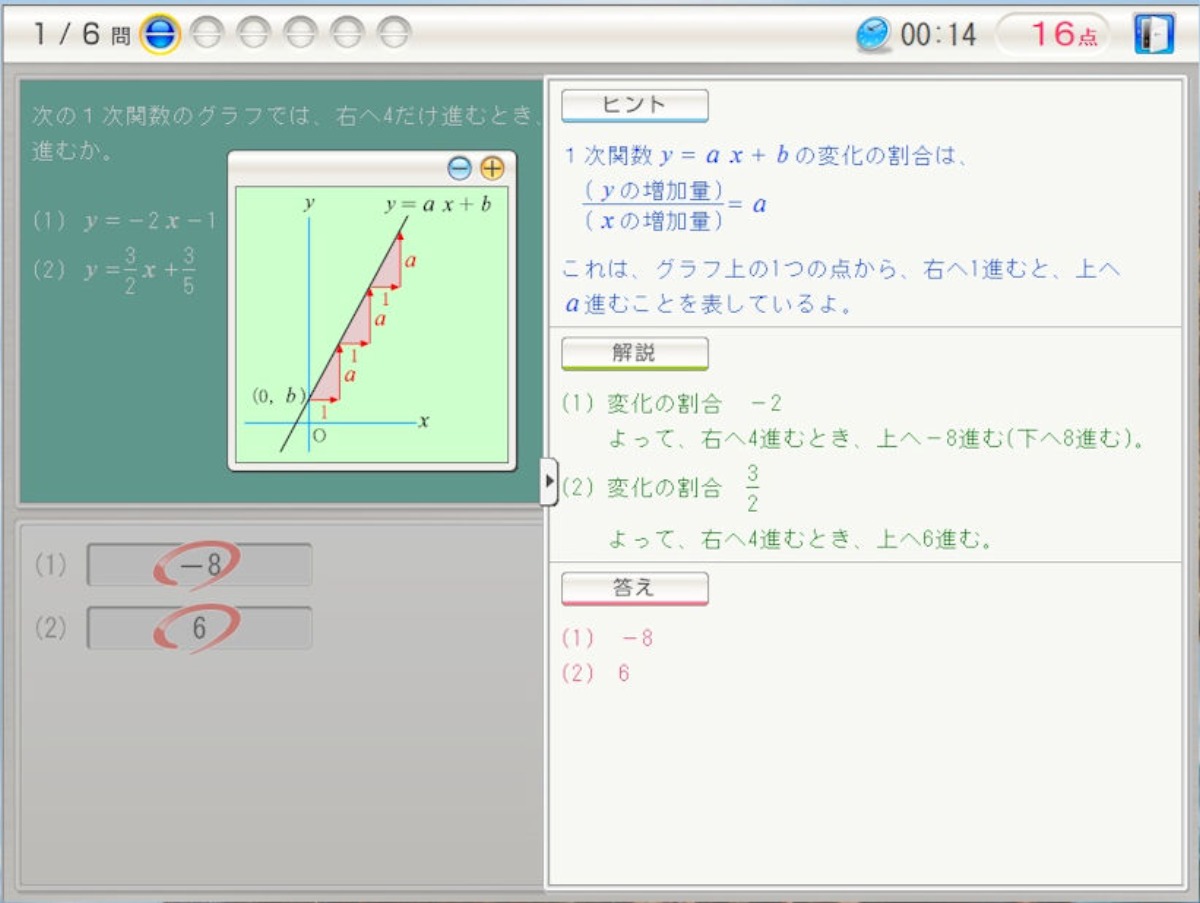Image resolution: width=1200 pixels, height=903 pixels.
Task: Collapse the explanation panel with arrow handle
Action: (548, 482)
